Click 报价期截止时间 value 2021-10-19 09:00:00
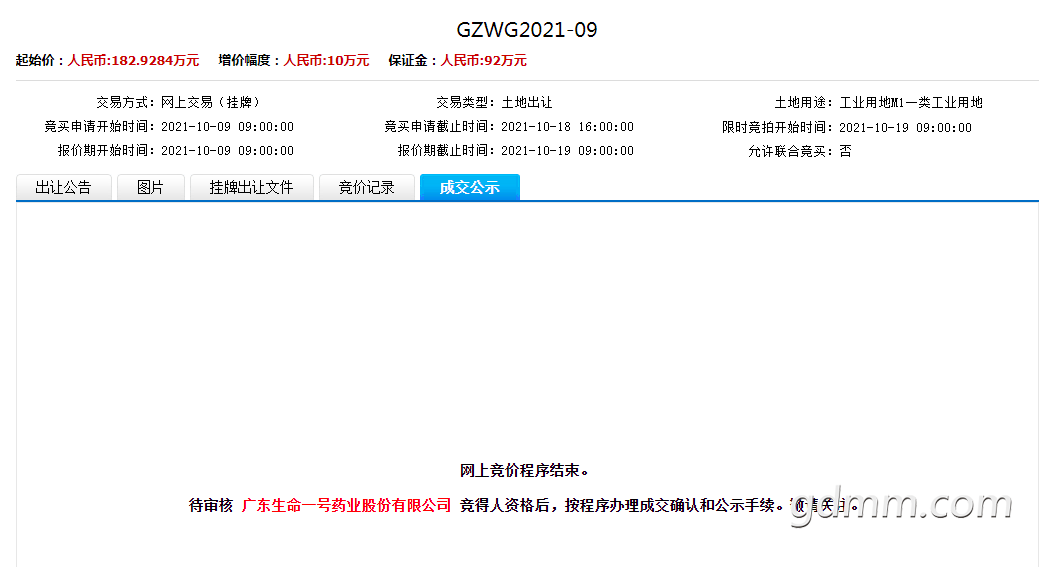This screenshot has height=567, width=1060. tap(567, 151)
